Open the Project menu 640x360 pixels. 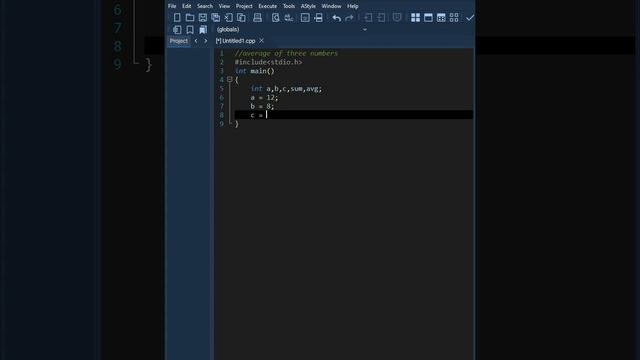pos(244,6)
